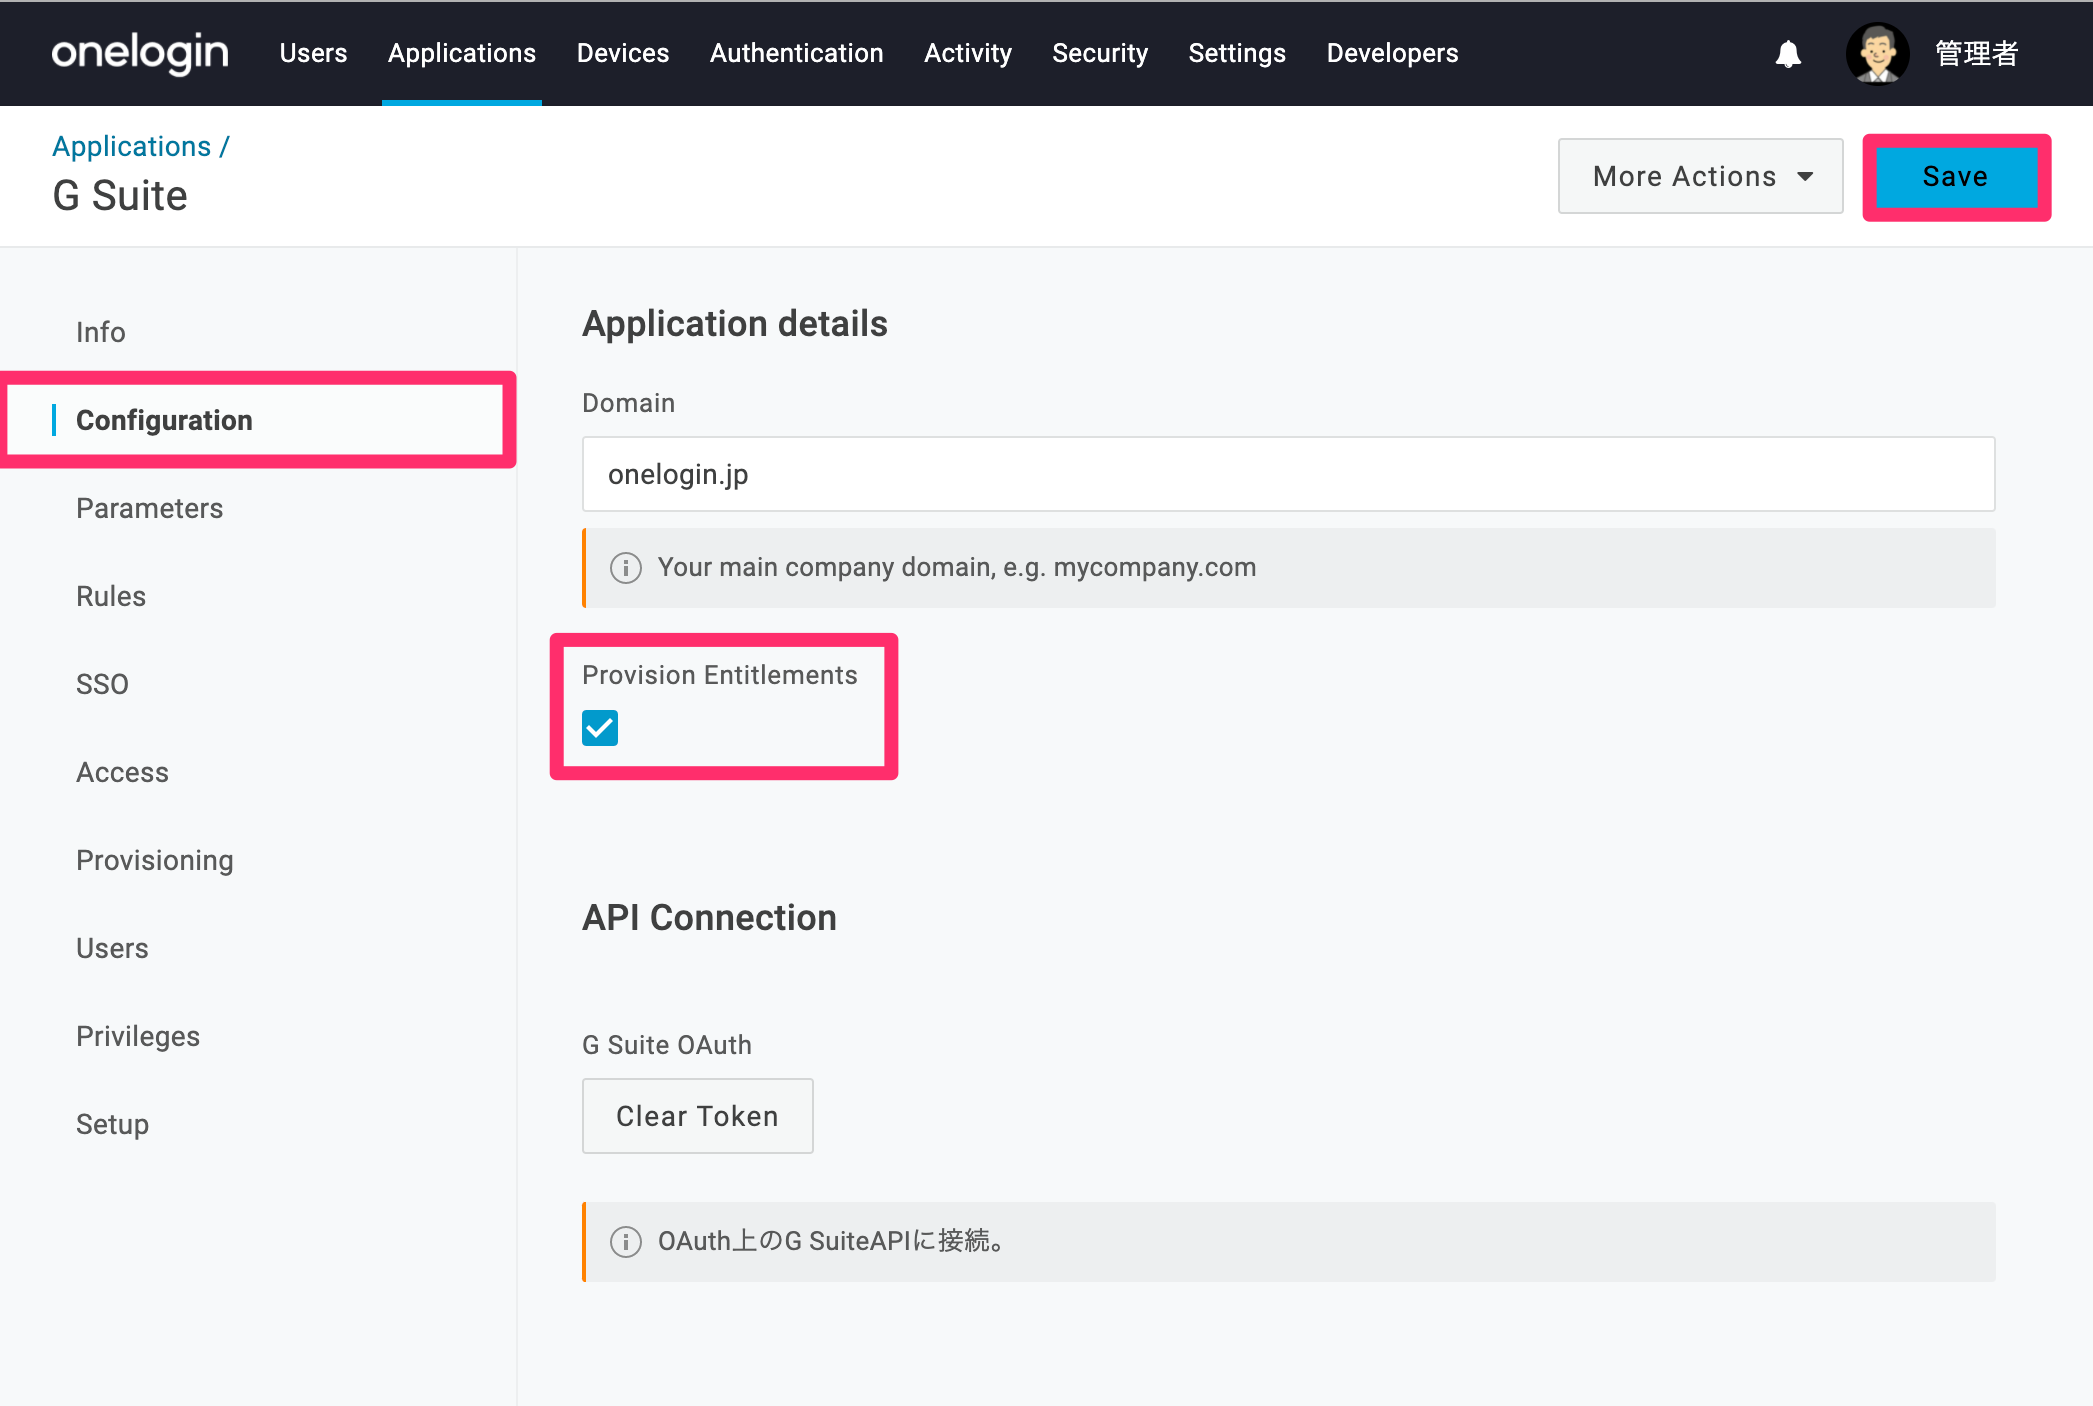Click the API Connection heading
This screenshot has width=2093, height=1406.
pyautogui.click(x=710, y=918)
